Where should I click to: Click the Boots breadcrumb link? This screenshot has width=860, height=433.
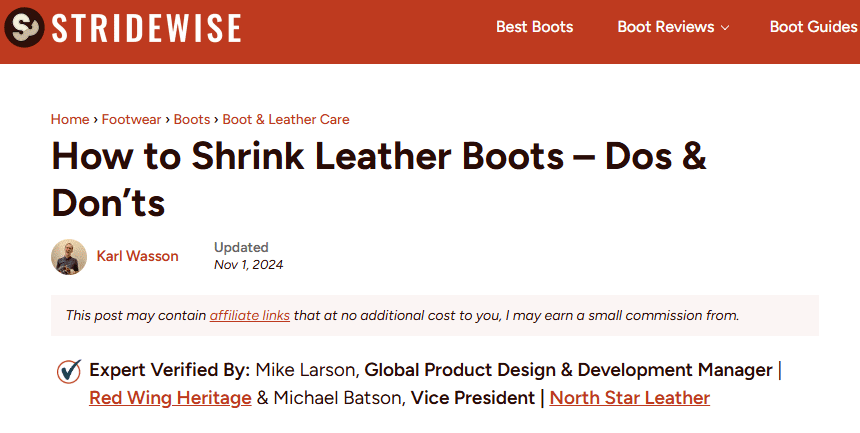pyautogui.click(x=192, y=119)
